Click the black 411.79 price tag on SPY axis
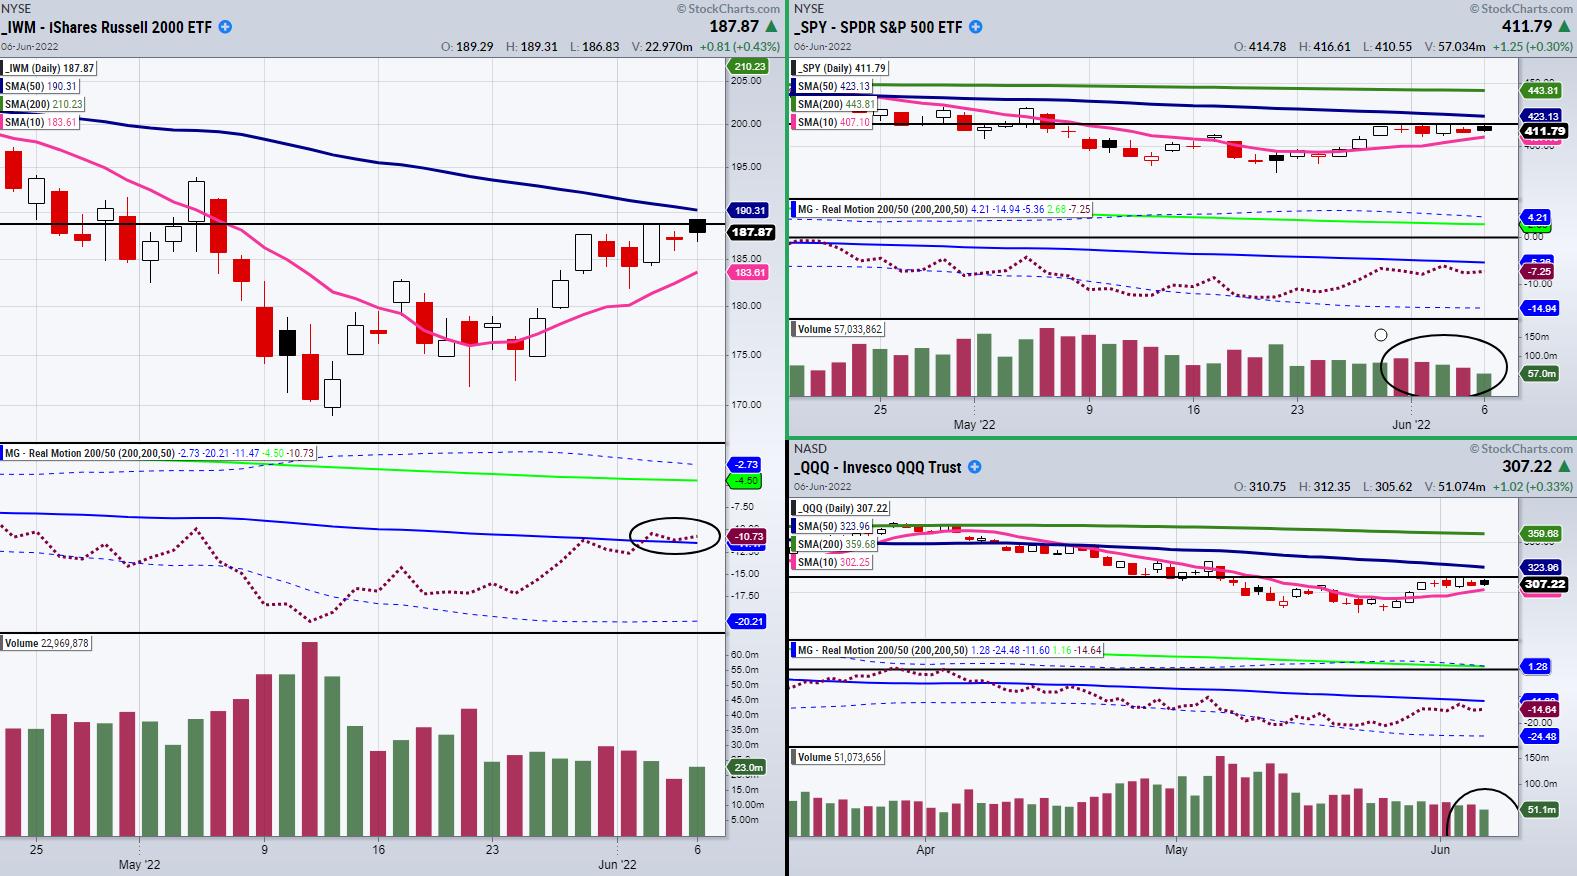This screenshot has width=1577, height=876. click(1544, 131)
